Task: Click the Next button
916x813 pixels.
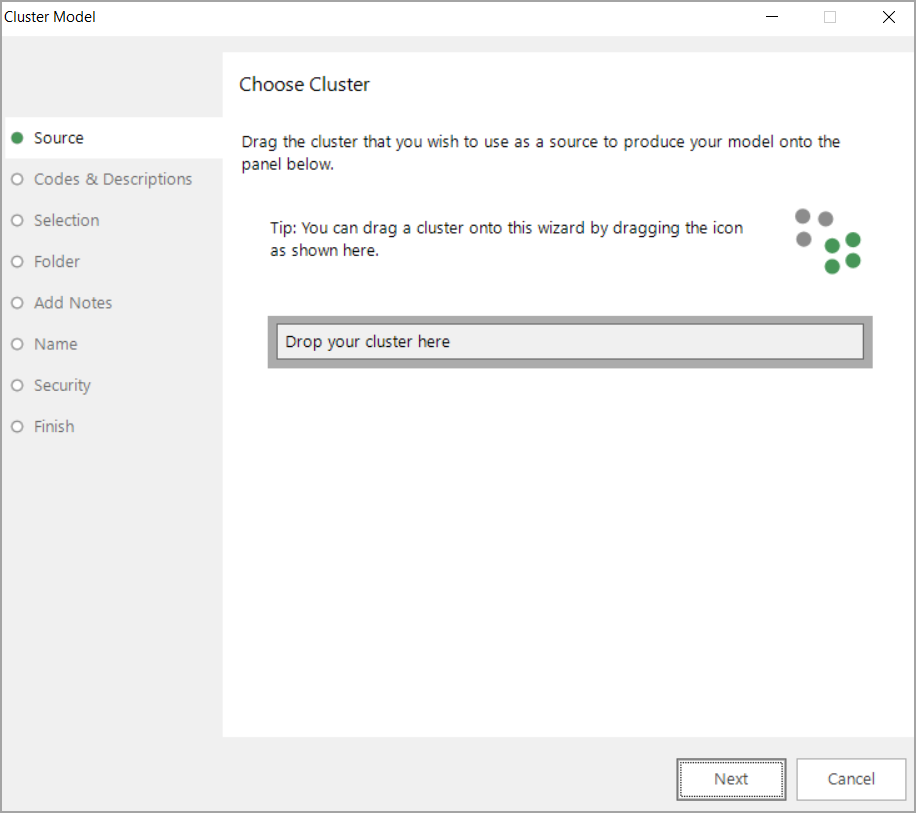Action: click(731, 779)
